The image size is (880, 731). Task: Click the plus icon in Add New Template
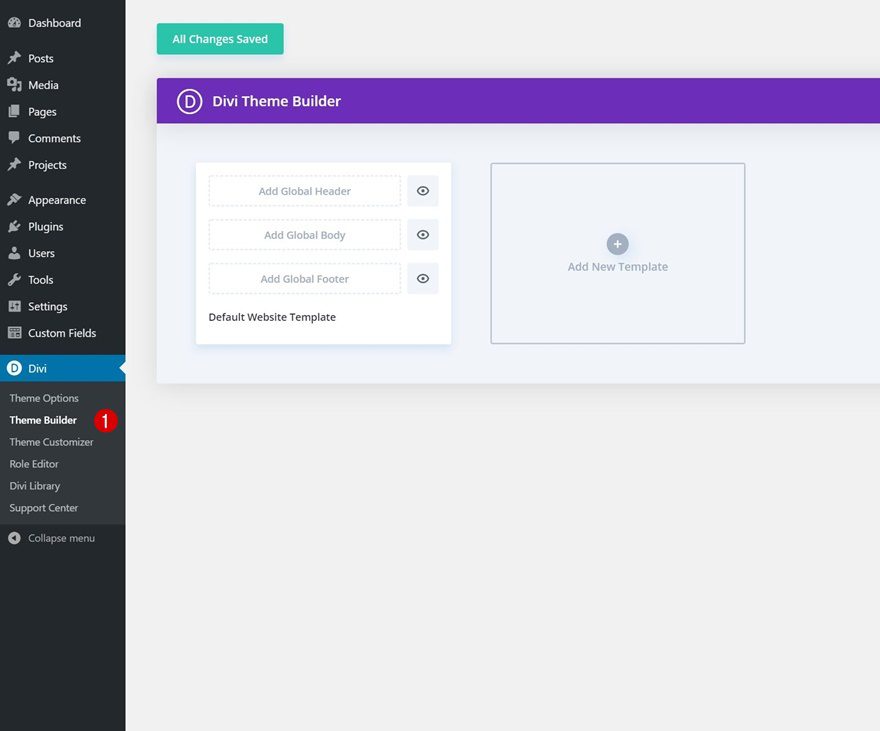click(x=617, y=243)
